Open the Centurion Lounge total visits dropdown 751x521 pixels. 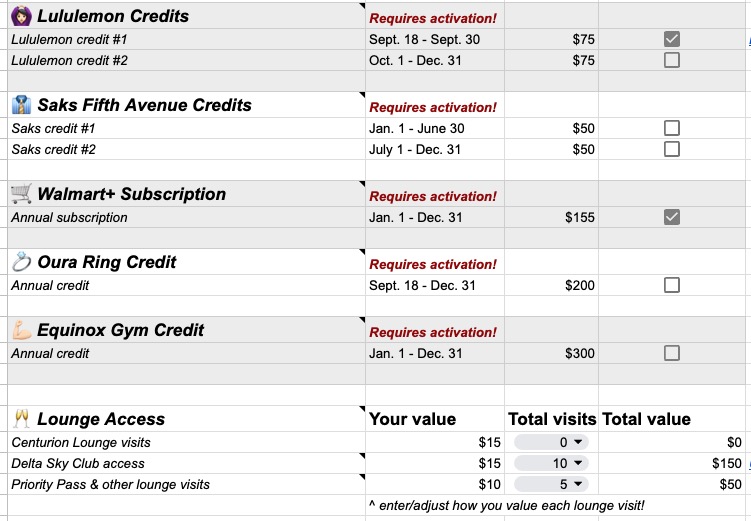(553, 442)
